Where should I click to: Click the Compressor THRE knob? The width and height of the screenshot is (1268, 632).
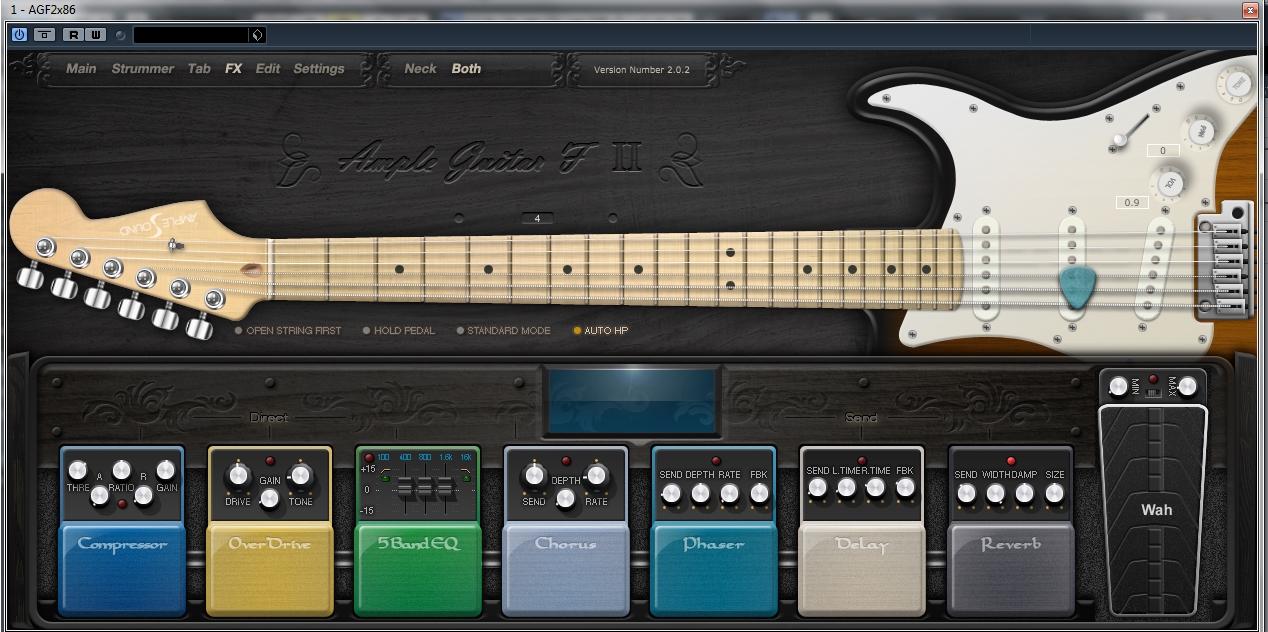pos(77,470)
